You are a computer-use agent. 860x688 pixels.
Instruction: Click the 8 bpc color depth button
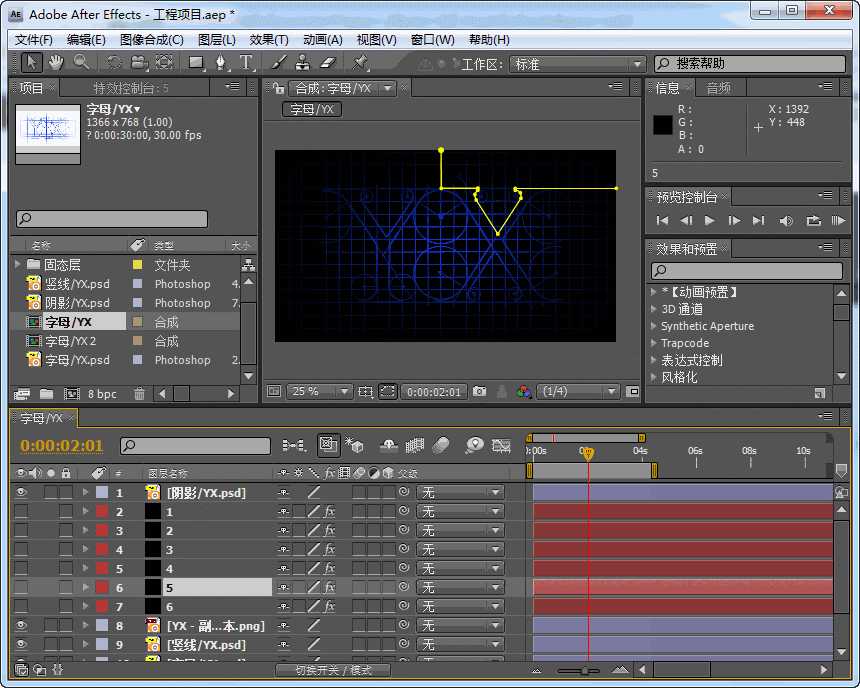102,393
